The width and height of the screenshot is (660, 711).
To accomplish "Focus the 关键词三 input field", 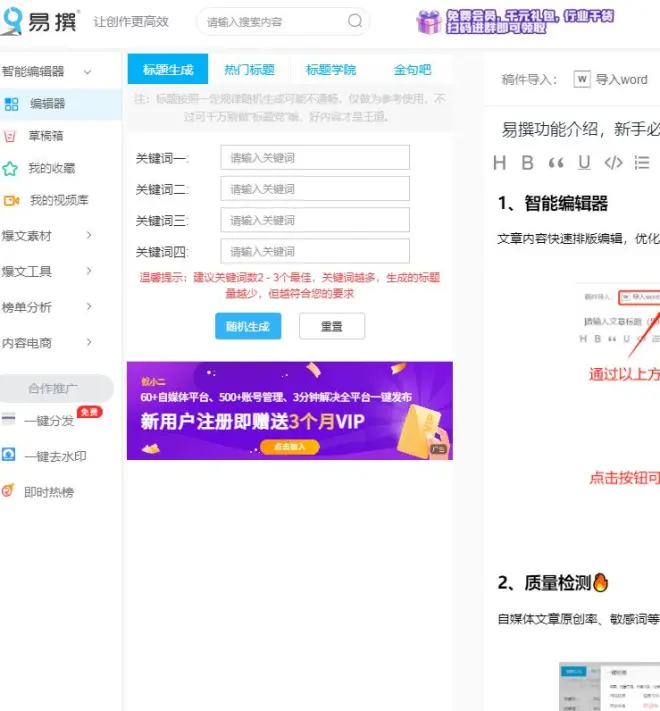I will (315, 220).
